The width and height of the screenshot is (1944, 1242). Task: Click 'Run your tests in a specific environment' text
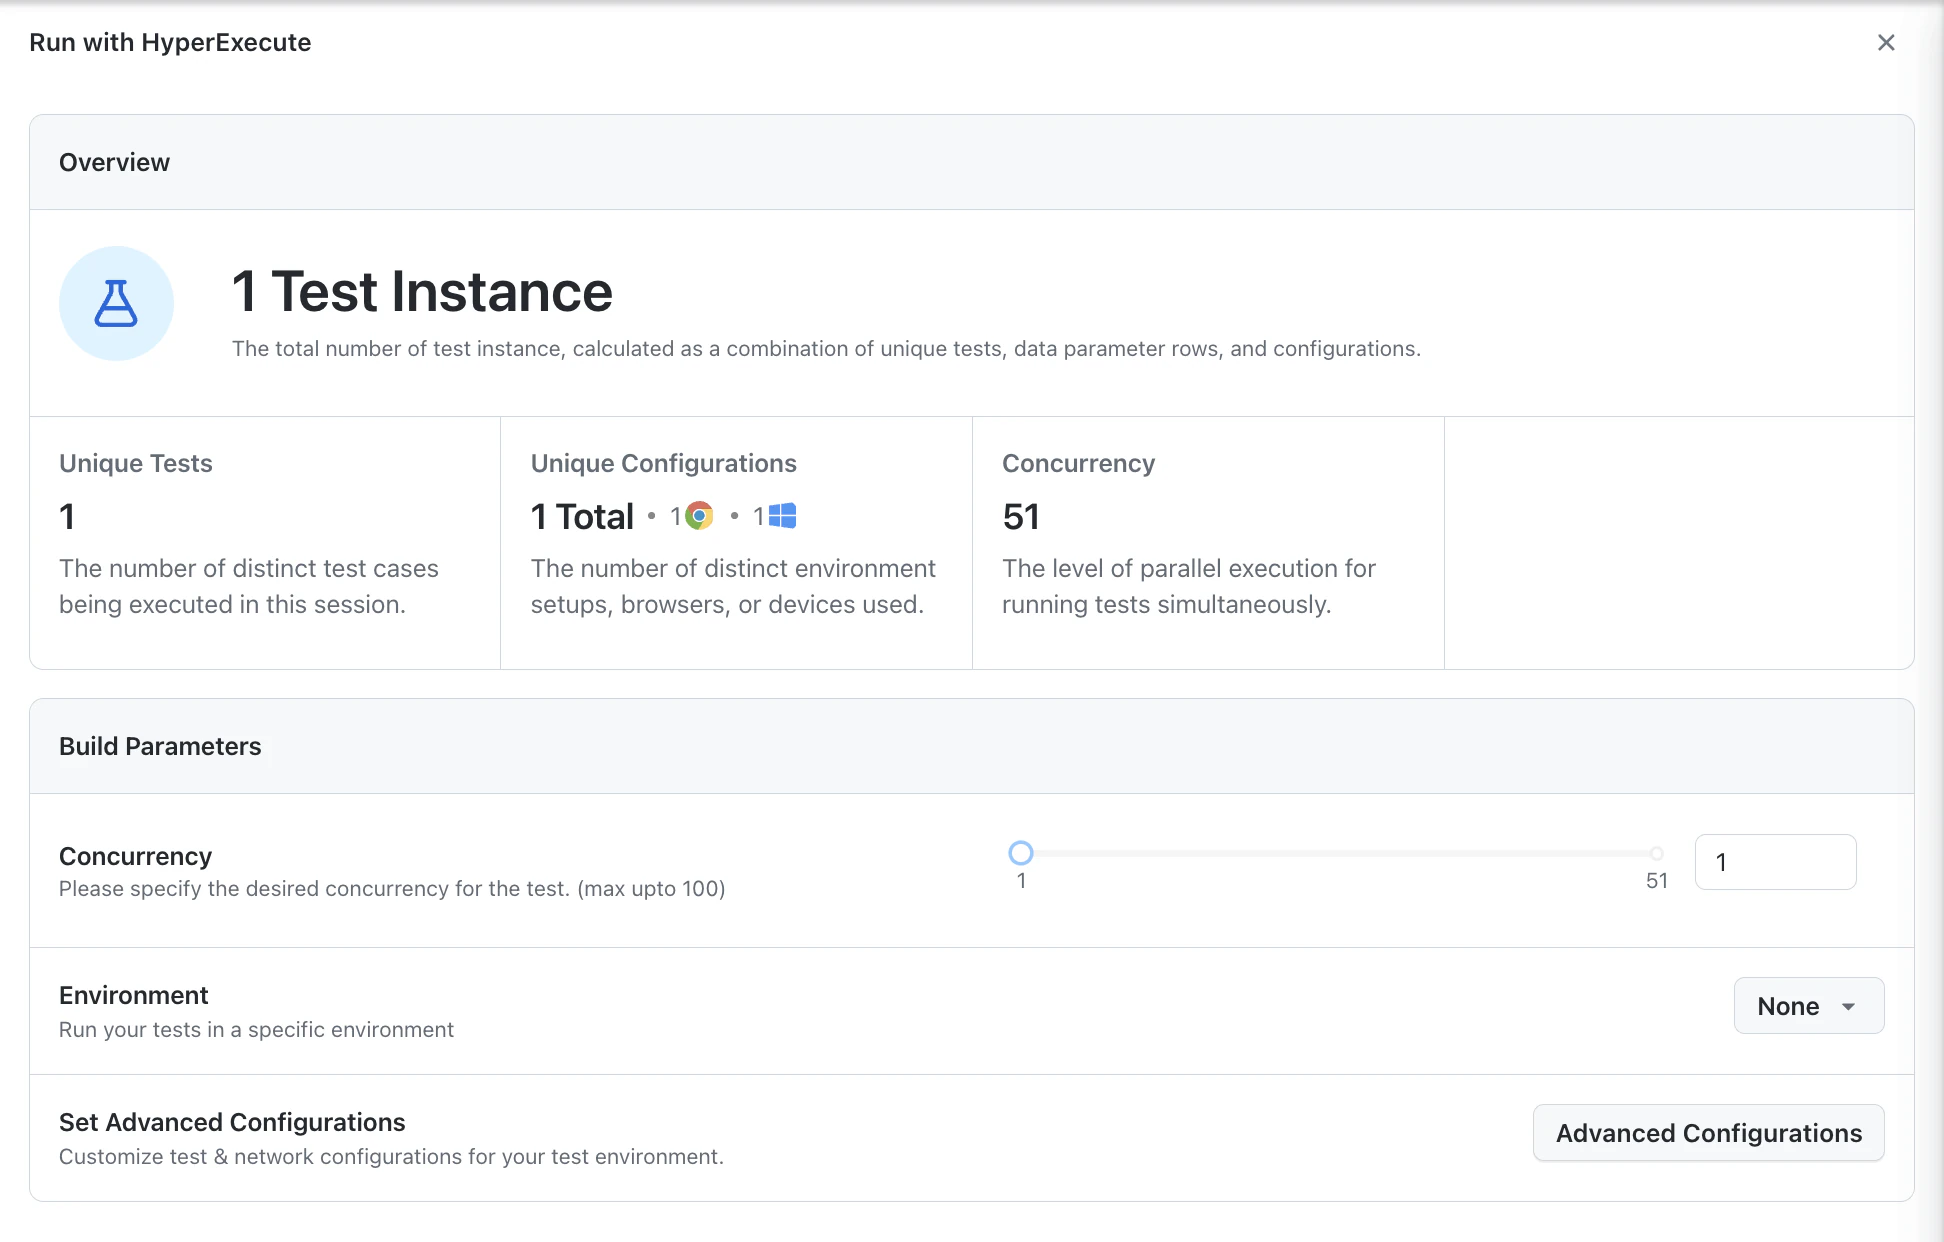coord(256,1030)
